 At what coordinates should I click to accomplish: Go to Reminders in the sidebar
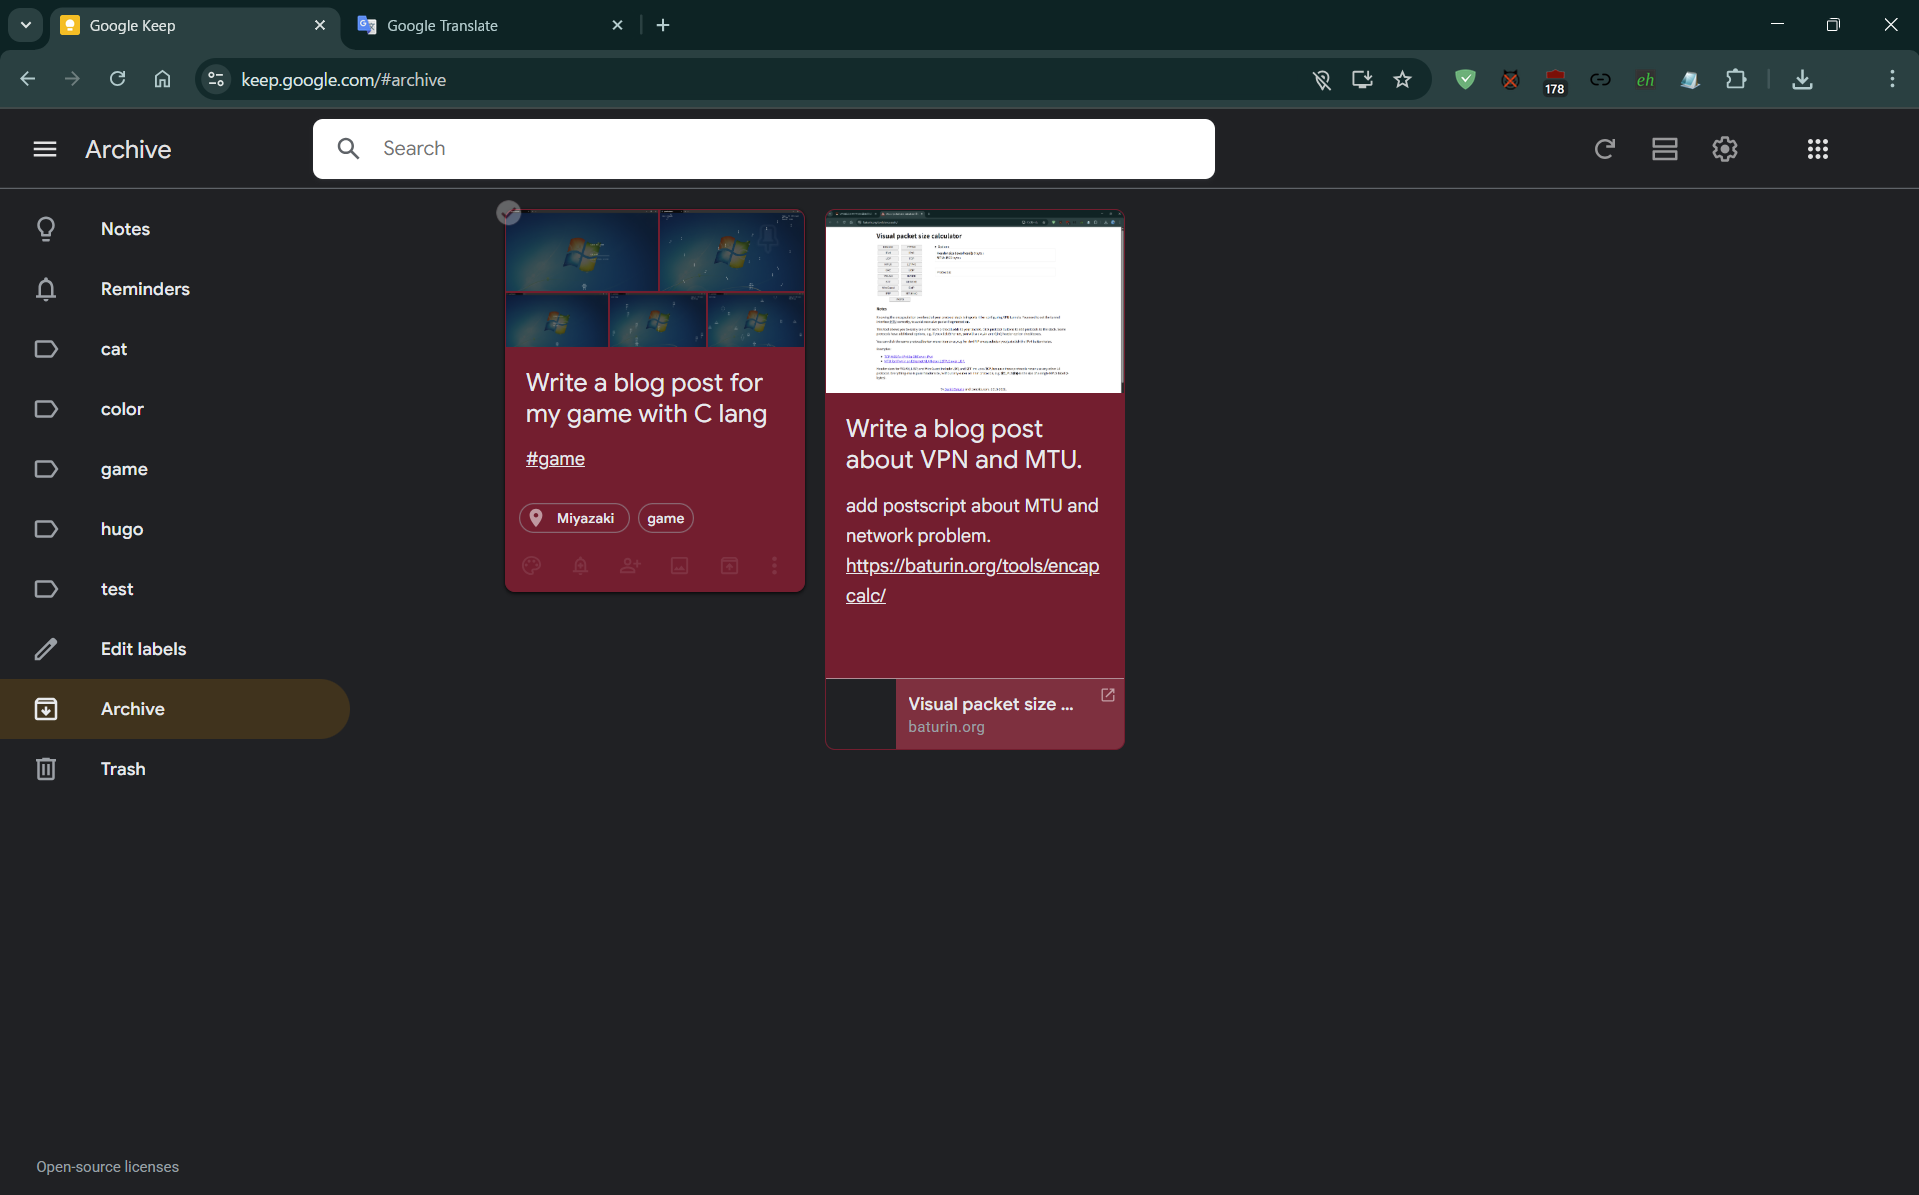pyautogui.click(x=145, y=289)
